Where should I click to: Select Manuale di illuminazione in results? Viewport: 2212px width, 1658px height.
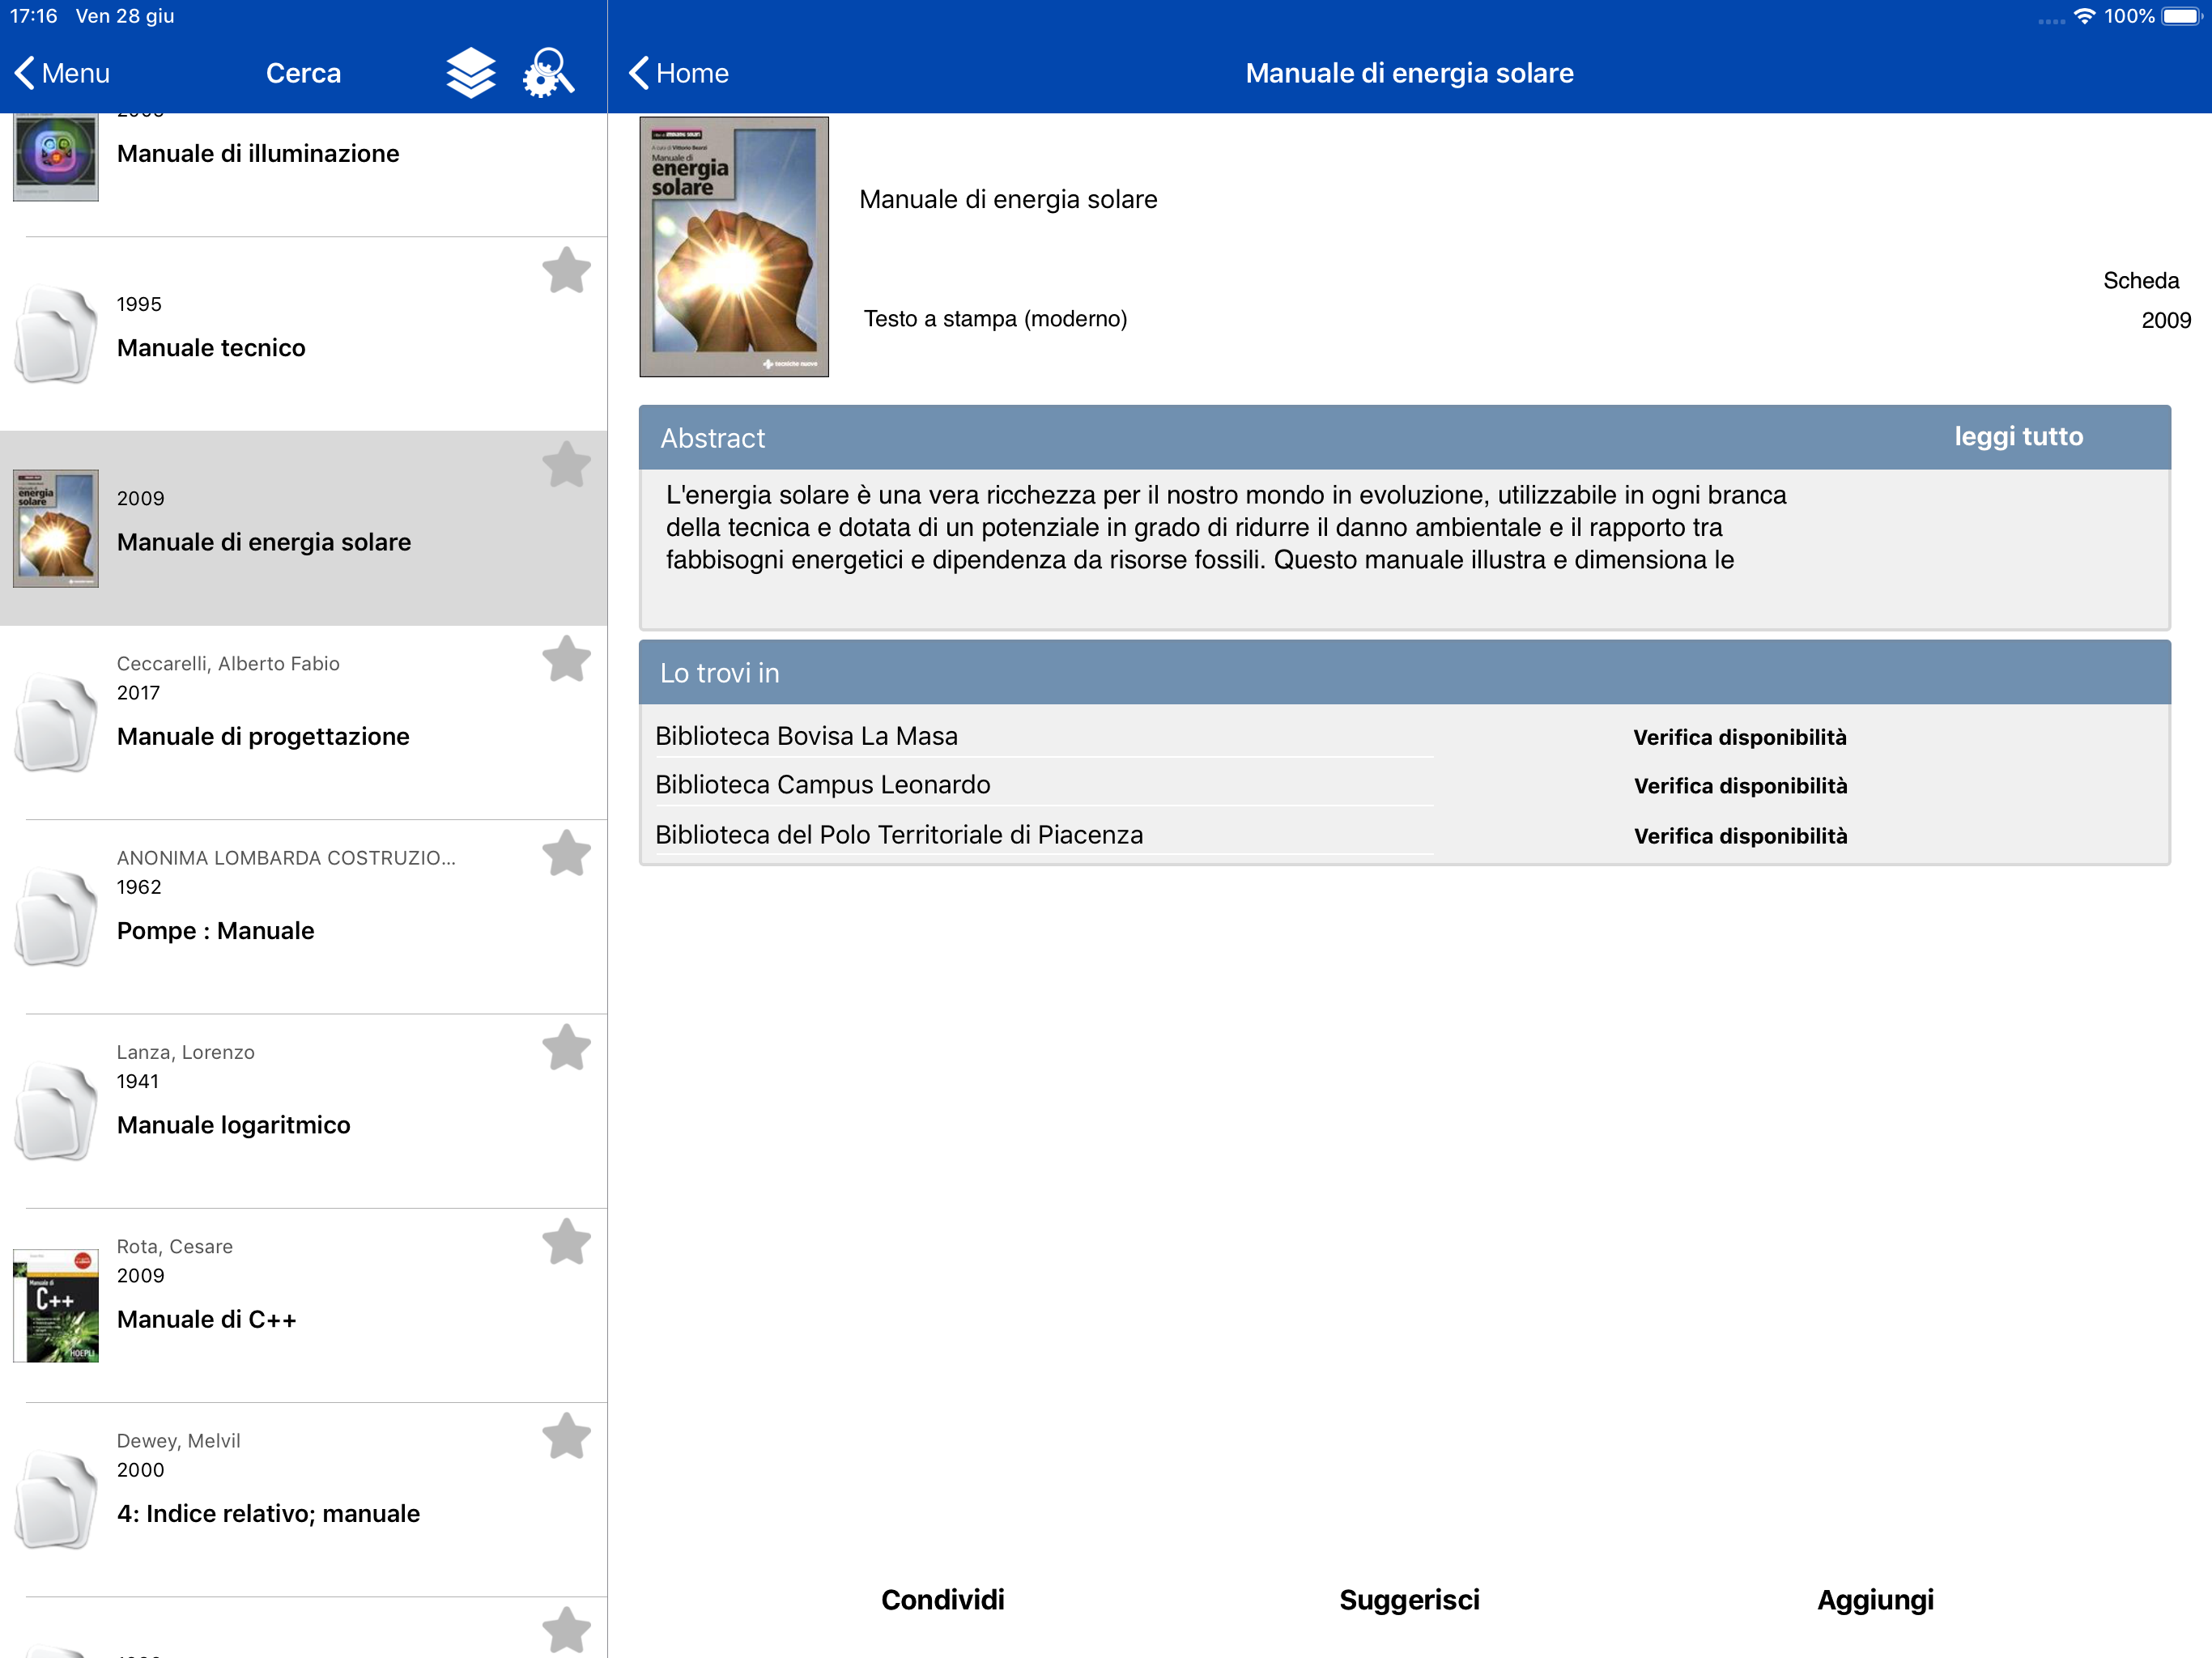pyautogui.click(x=257, y=153)
